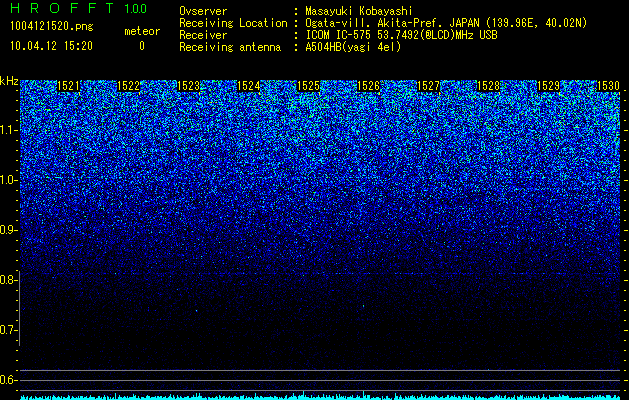Viewport: 629px width, 400px height.
Task: Click the meteor label
Action: pyautogui.click(x=142, y=31)
